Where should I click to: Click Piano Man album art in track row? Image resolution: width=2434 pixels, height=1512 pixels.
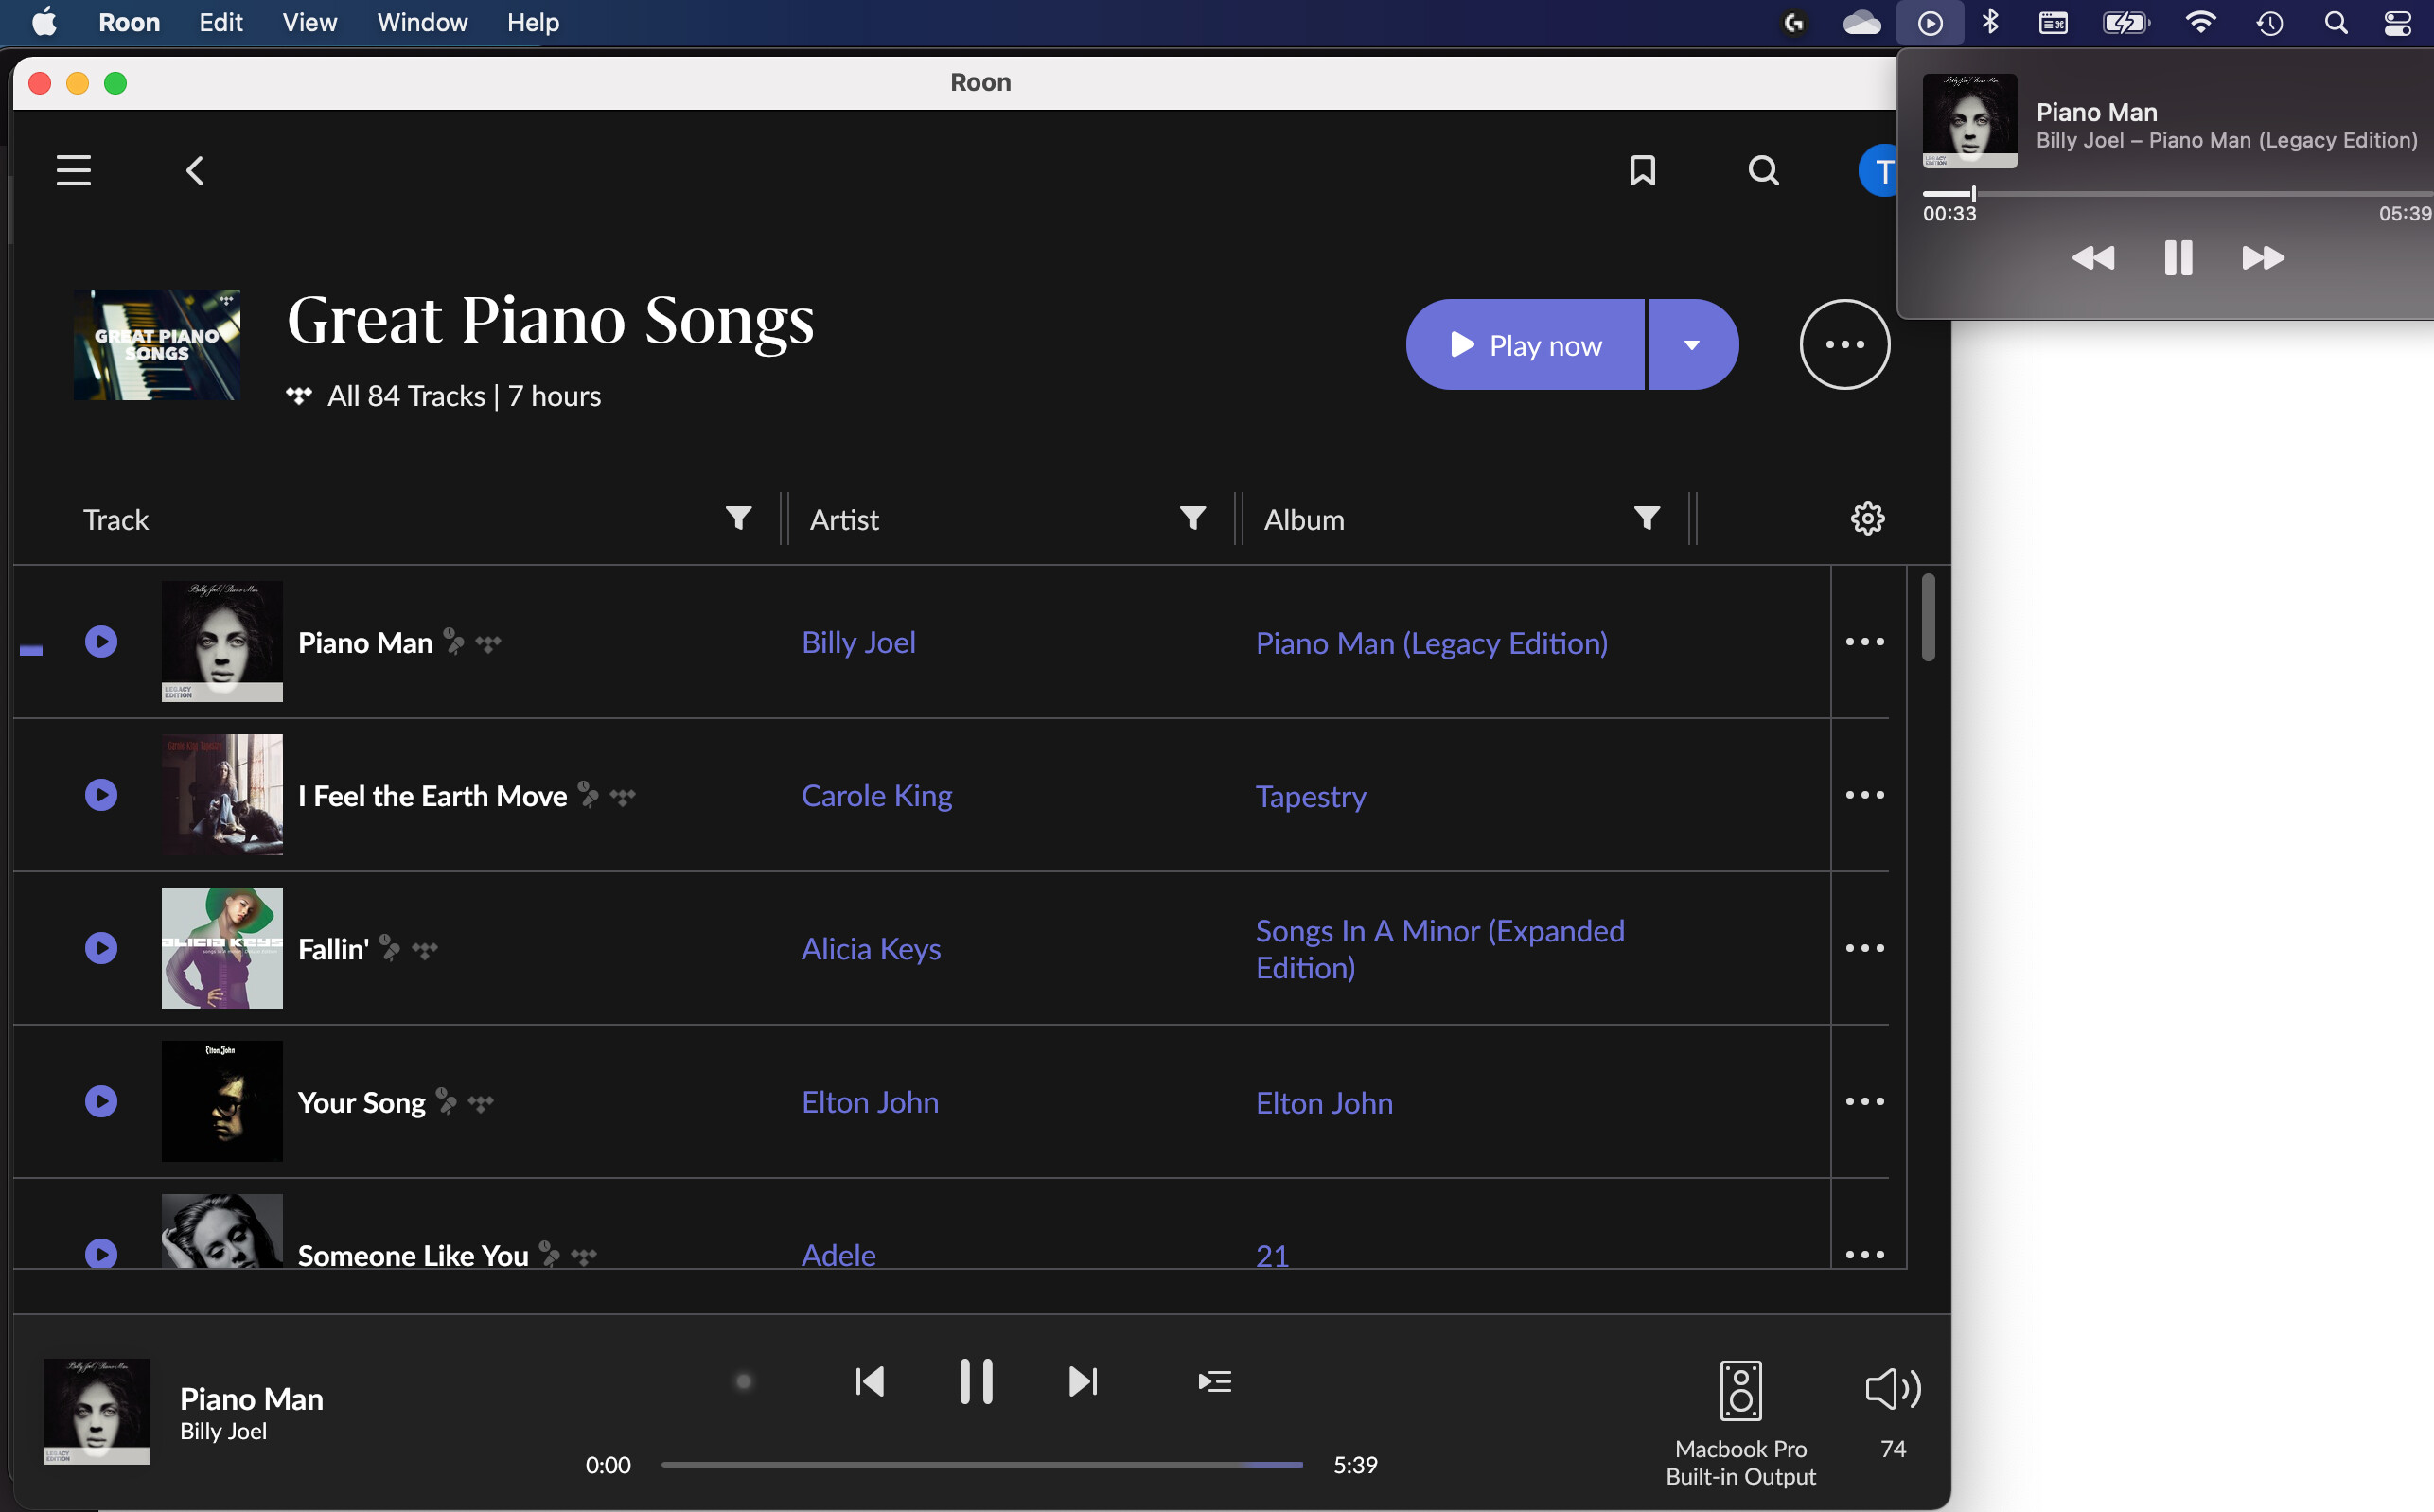222,641
